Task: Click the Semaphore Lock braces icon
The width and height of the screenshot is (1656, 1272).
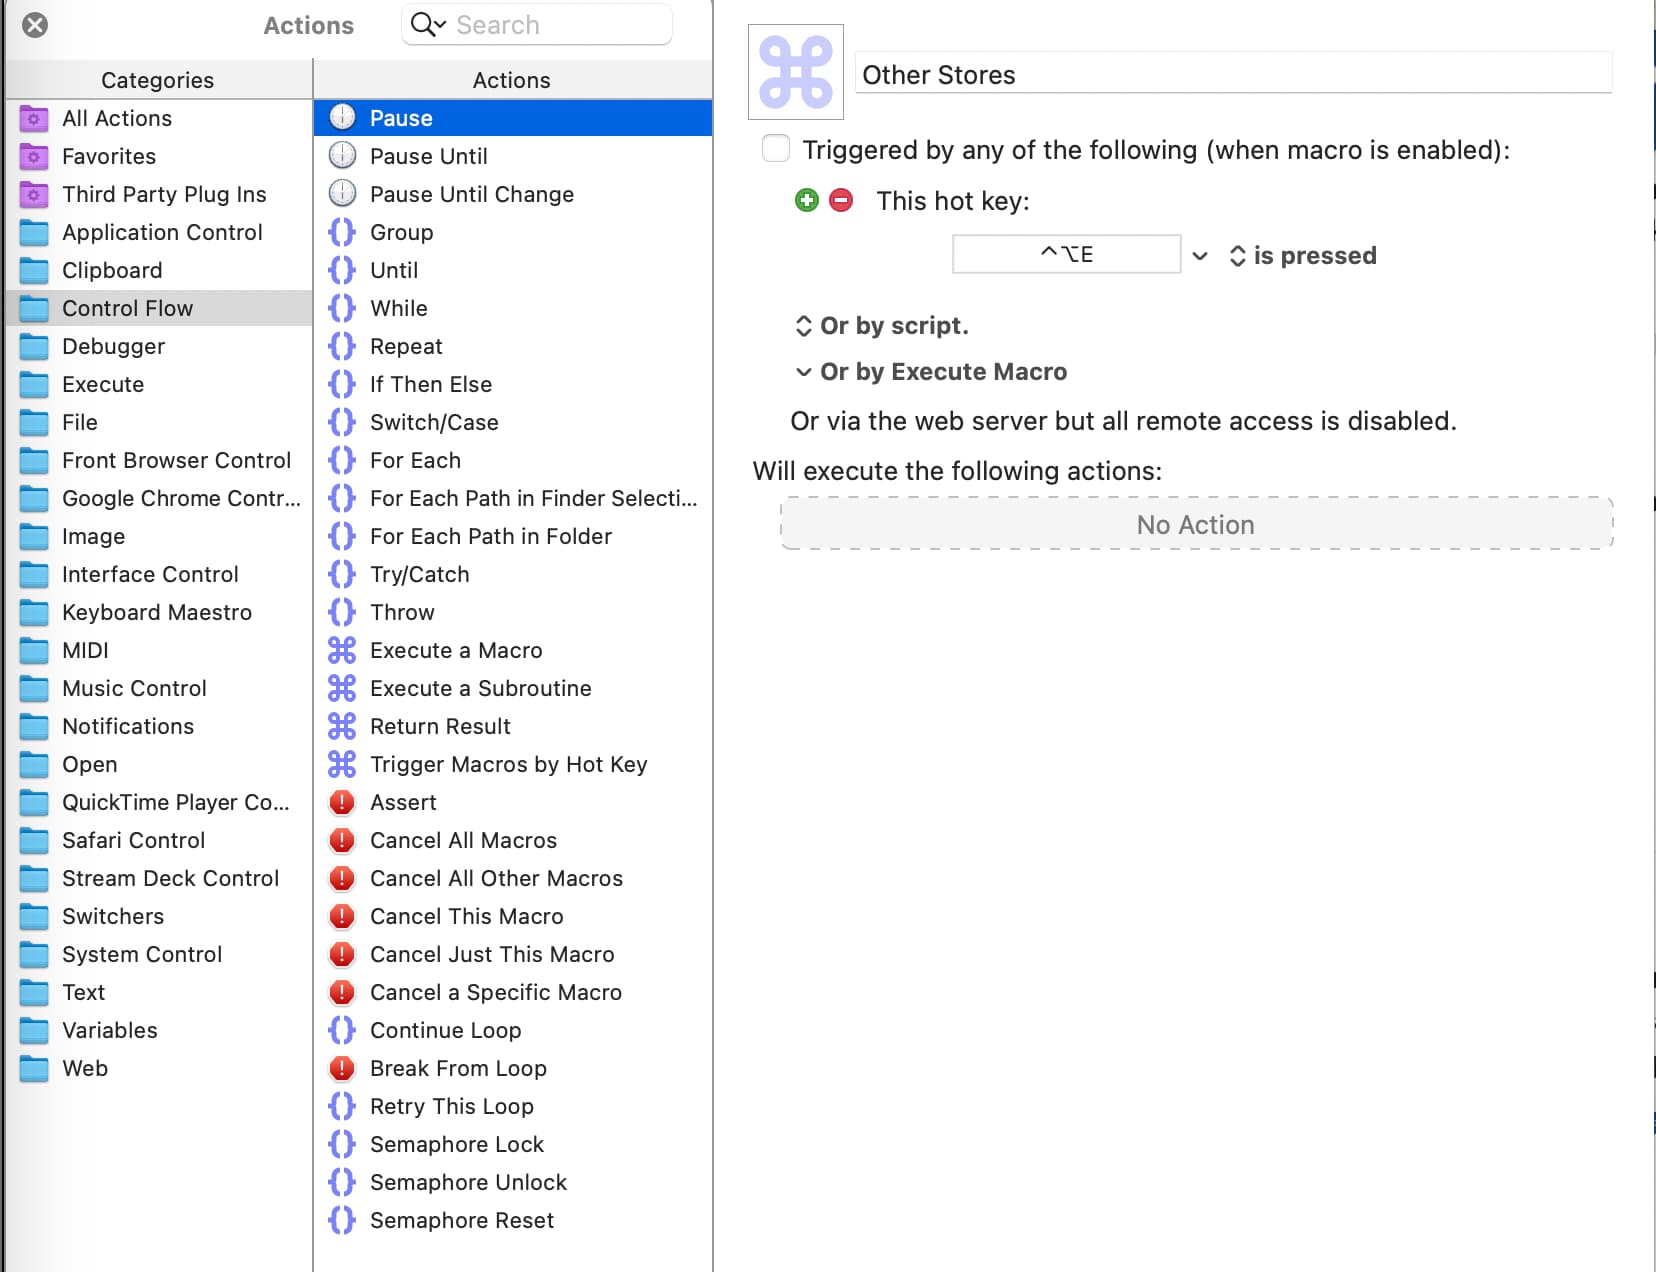Action: 342,1144
